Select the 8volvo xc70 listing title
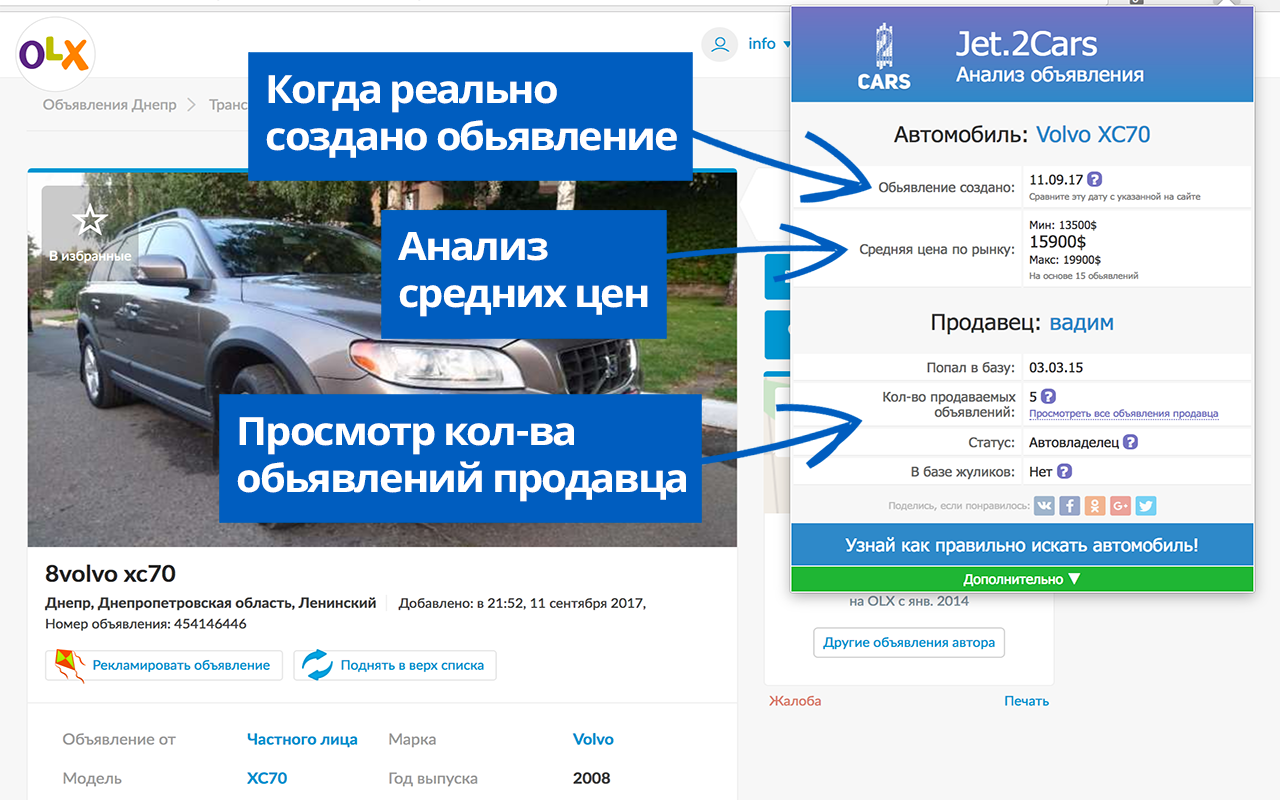Viewport: 1280px width, 800px height. (111, 574)
